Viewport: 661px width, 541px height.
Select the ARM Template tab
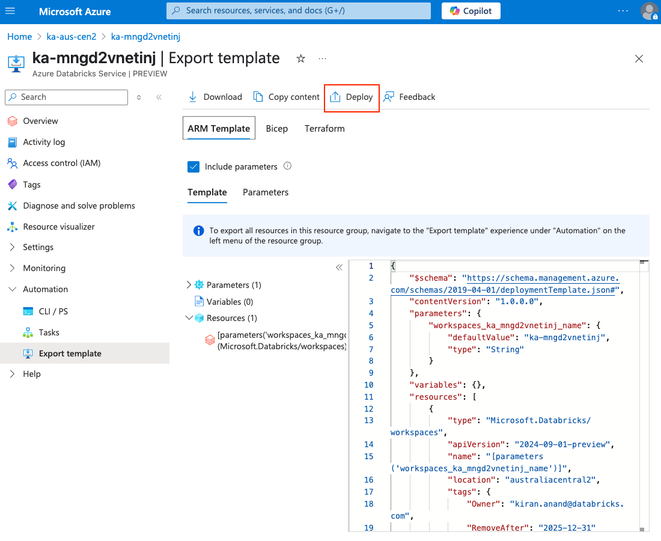click(219, 128)
